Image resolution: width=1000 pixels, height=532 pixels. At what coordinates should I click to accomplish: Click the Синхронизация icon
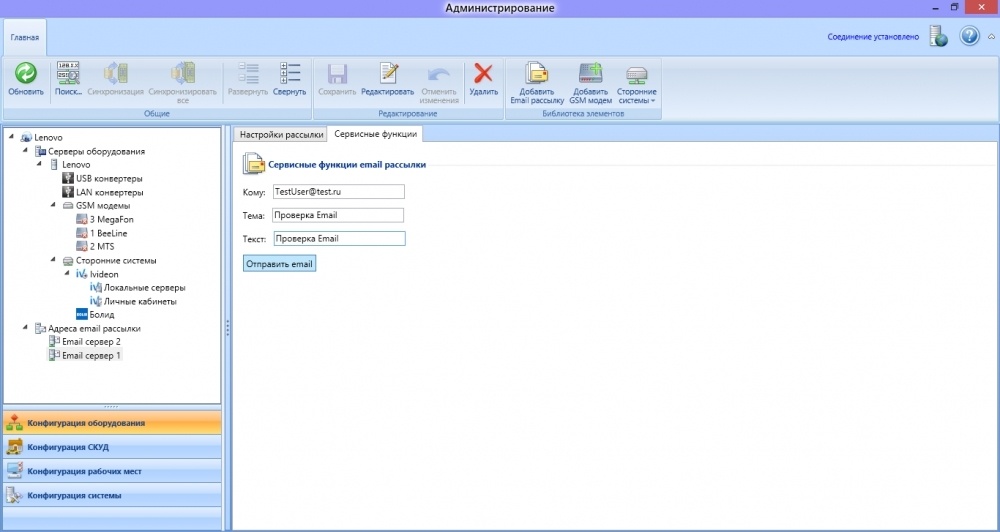click(x=115, y=73)
